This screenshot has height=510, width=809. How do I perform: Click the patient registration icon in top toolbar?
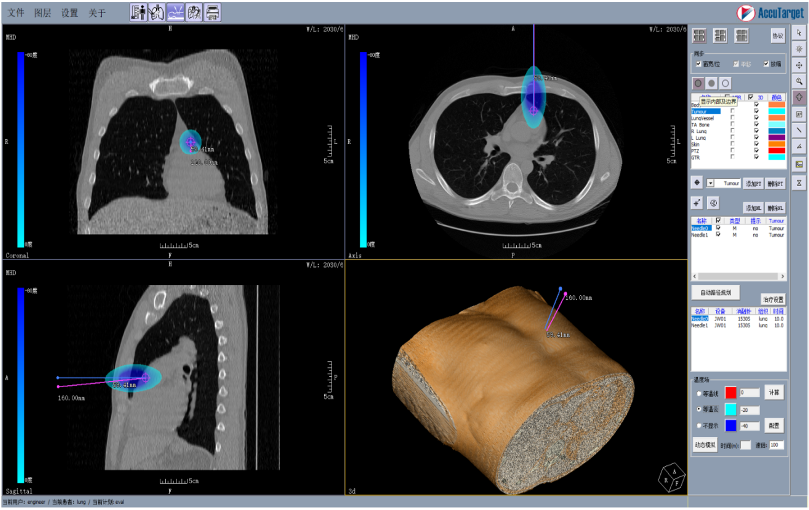(138, 12)
